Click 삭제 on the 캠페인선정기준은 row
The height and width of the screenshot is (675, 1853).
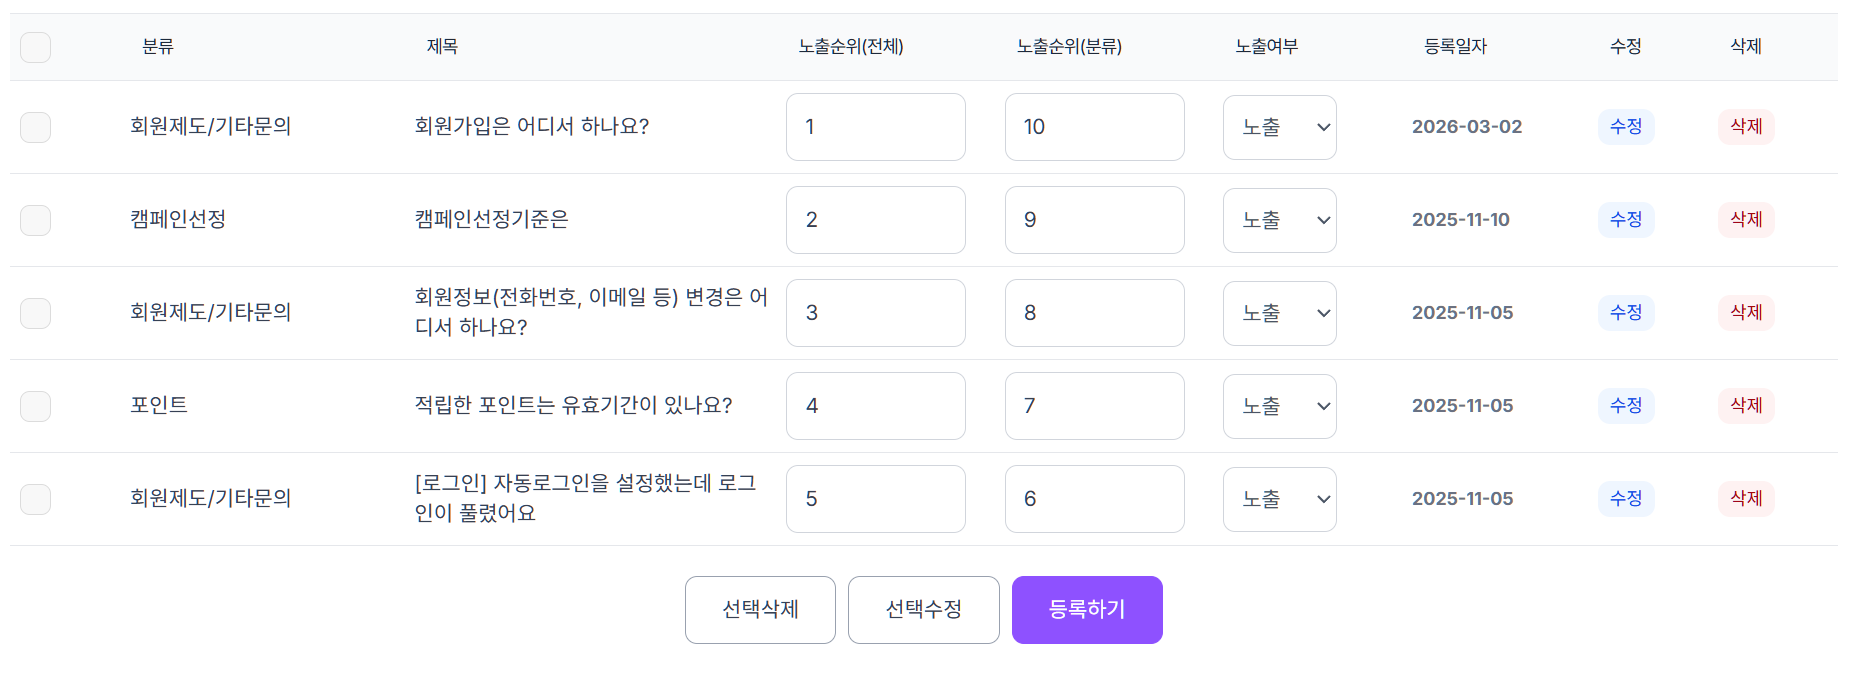[x=1746, y=220]
